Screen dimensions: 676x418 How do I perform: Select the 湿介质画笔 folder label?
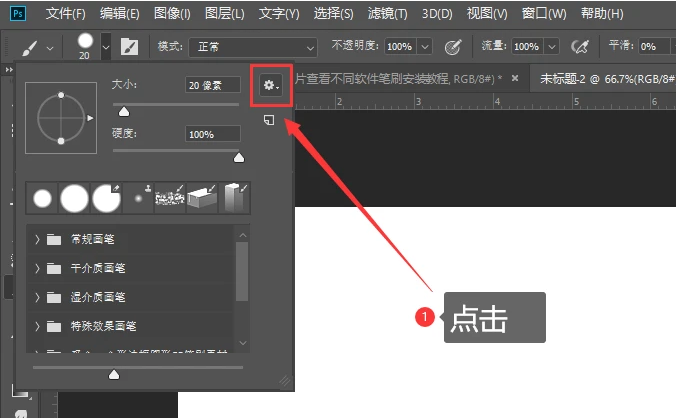tap(98, 297)
